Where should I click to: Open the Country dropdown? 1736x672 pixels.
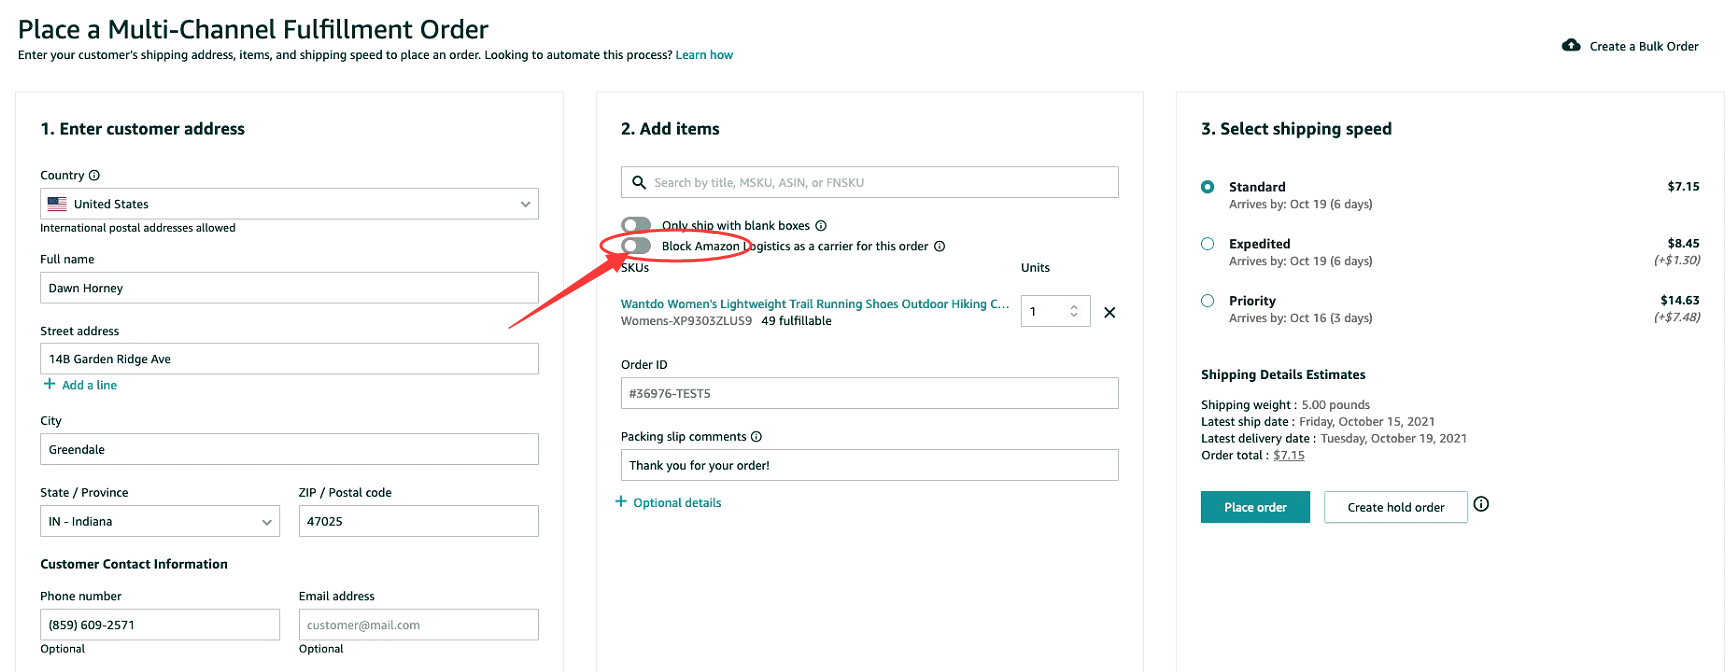click(289, 204)
